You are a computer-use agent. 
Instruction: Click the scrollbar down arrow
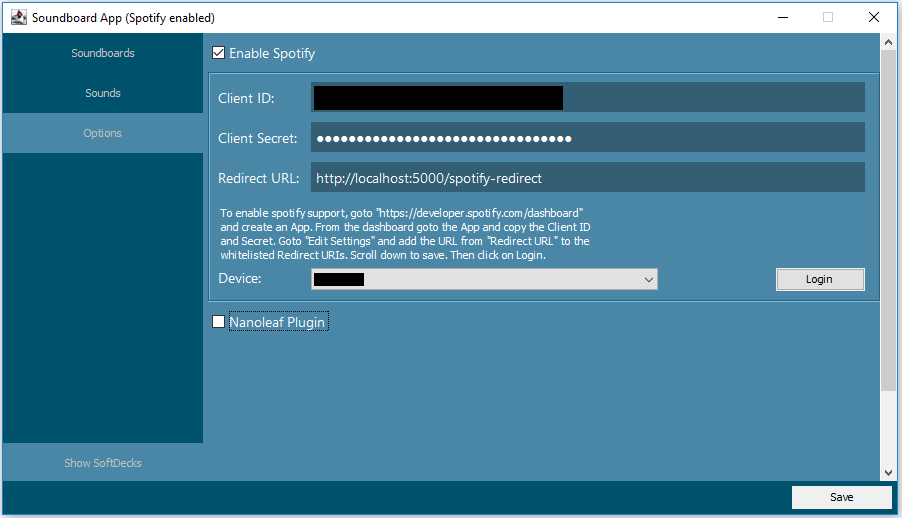(x=888, y=473)
